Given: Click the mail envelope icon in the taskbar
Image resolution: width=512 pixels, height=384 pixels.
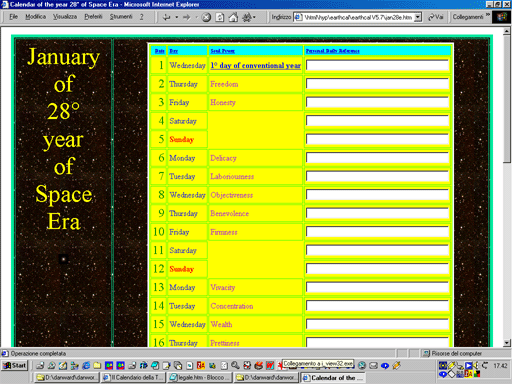Looking at the screenshot, I should 373,366.
